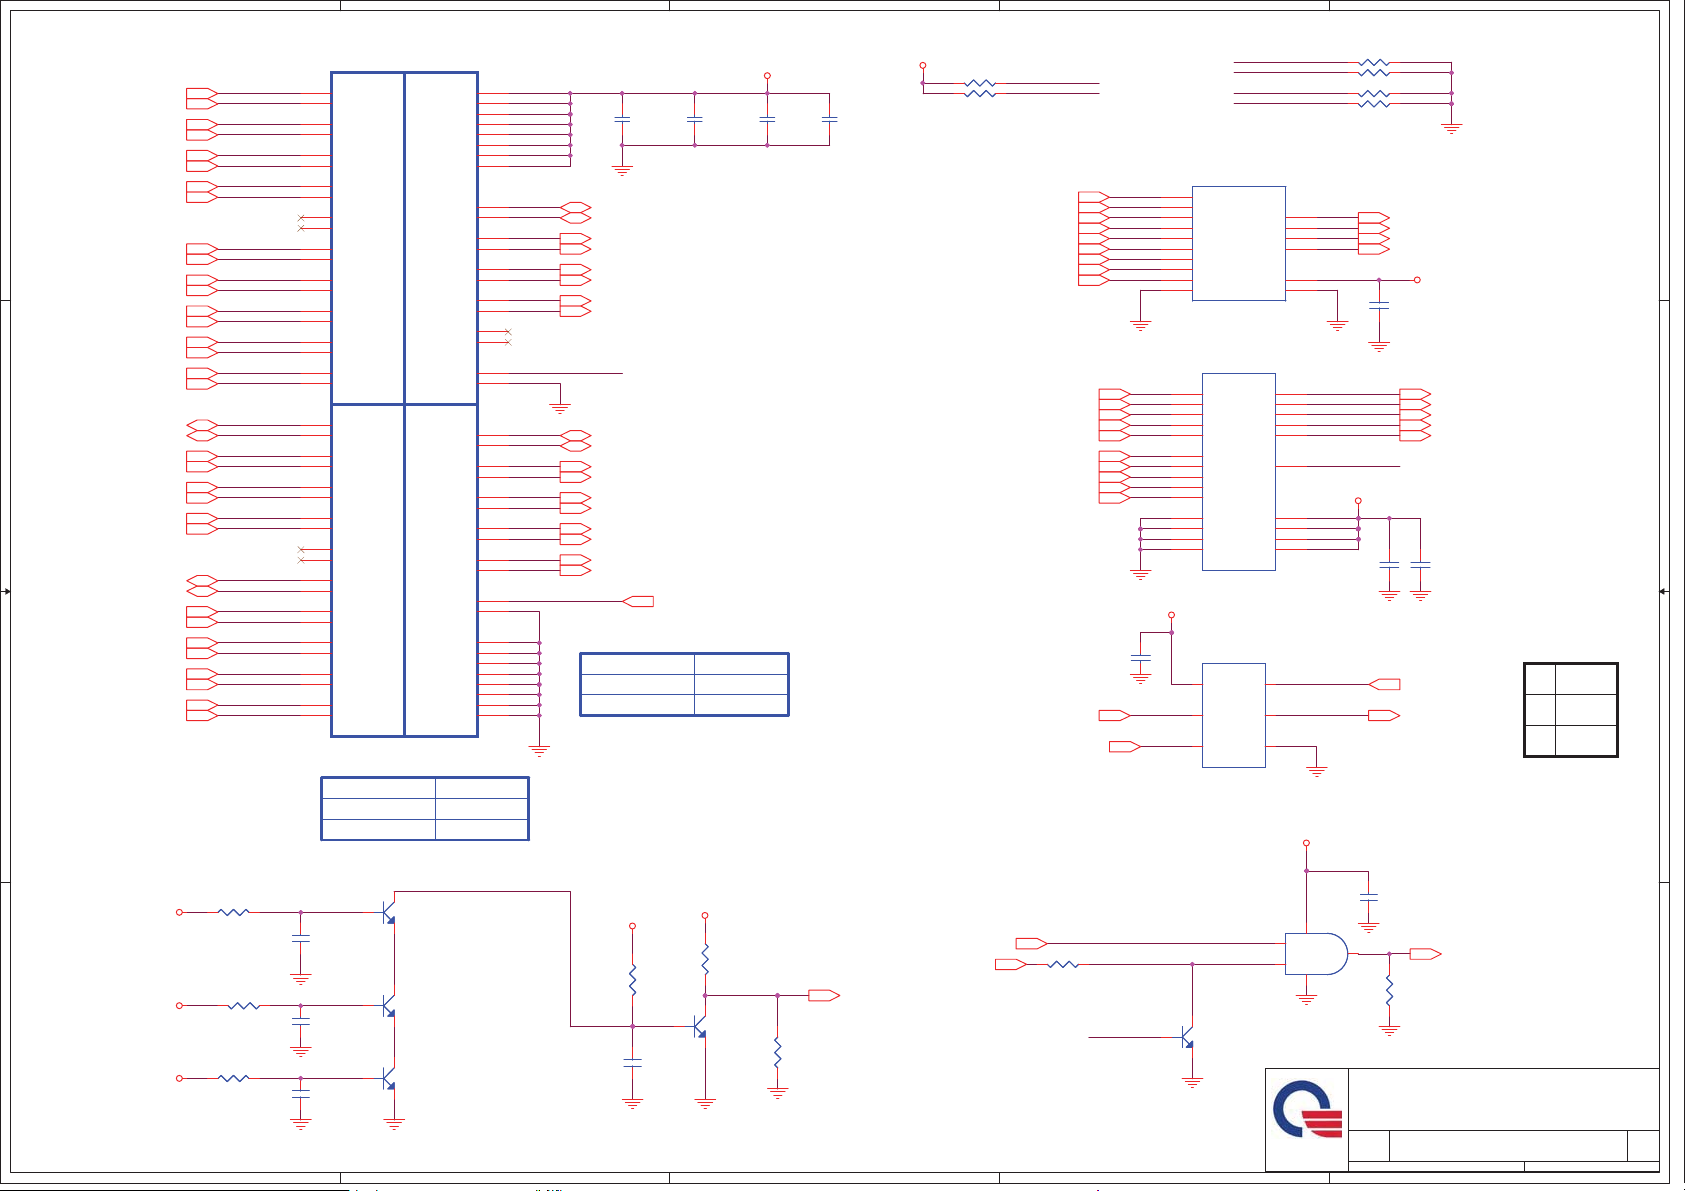Click the lone left-pointing port beside the large IC
The height and width of the screenshot is (1191, 1685).
click(x=638, y=601)
